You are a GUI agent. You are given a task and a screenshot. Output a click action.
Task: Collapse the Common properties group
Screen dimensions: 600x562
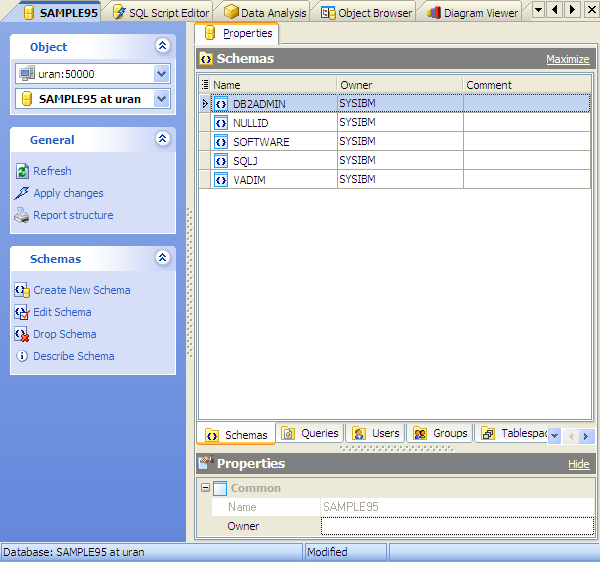tap(205, 488)
